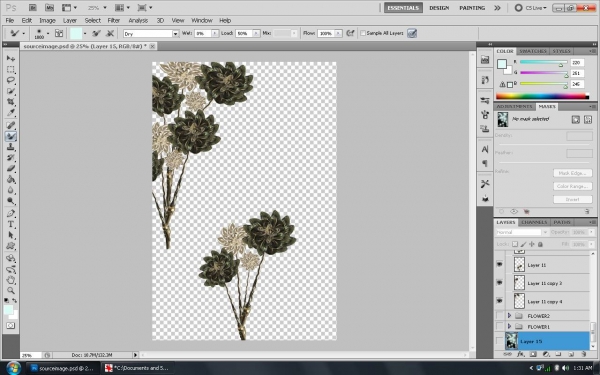Screen dimensions: 600x375
Task: Switch to the Design workspace
Action: click(x=439, y=8)
